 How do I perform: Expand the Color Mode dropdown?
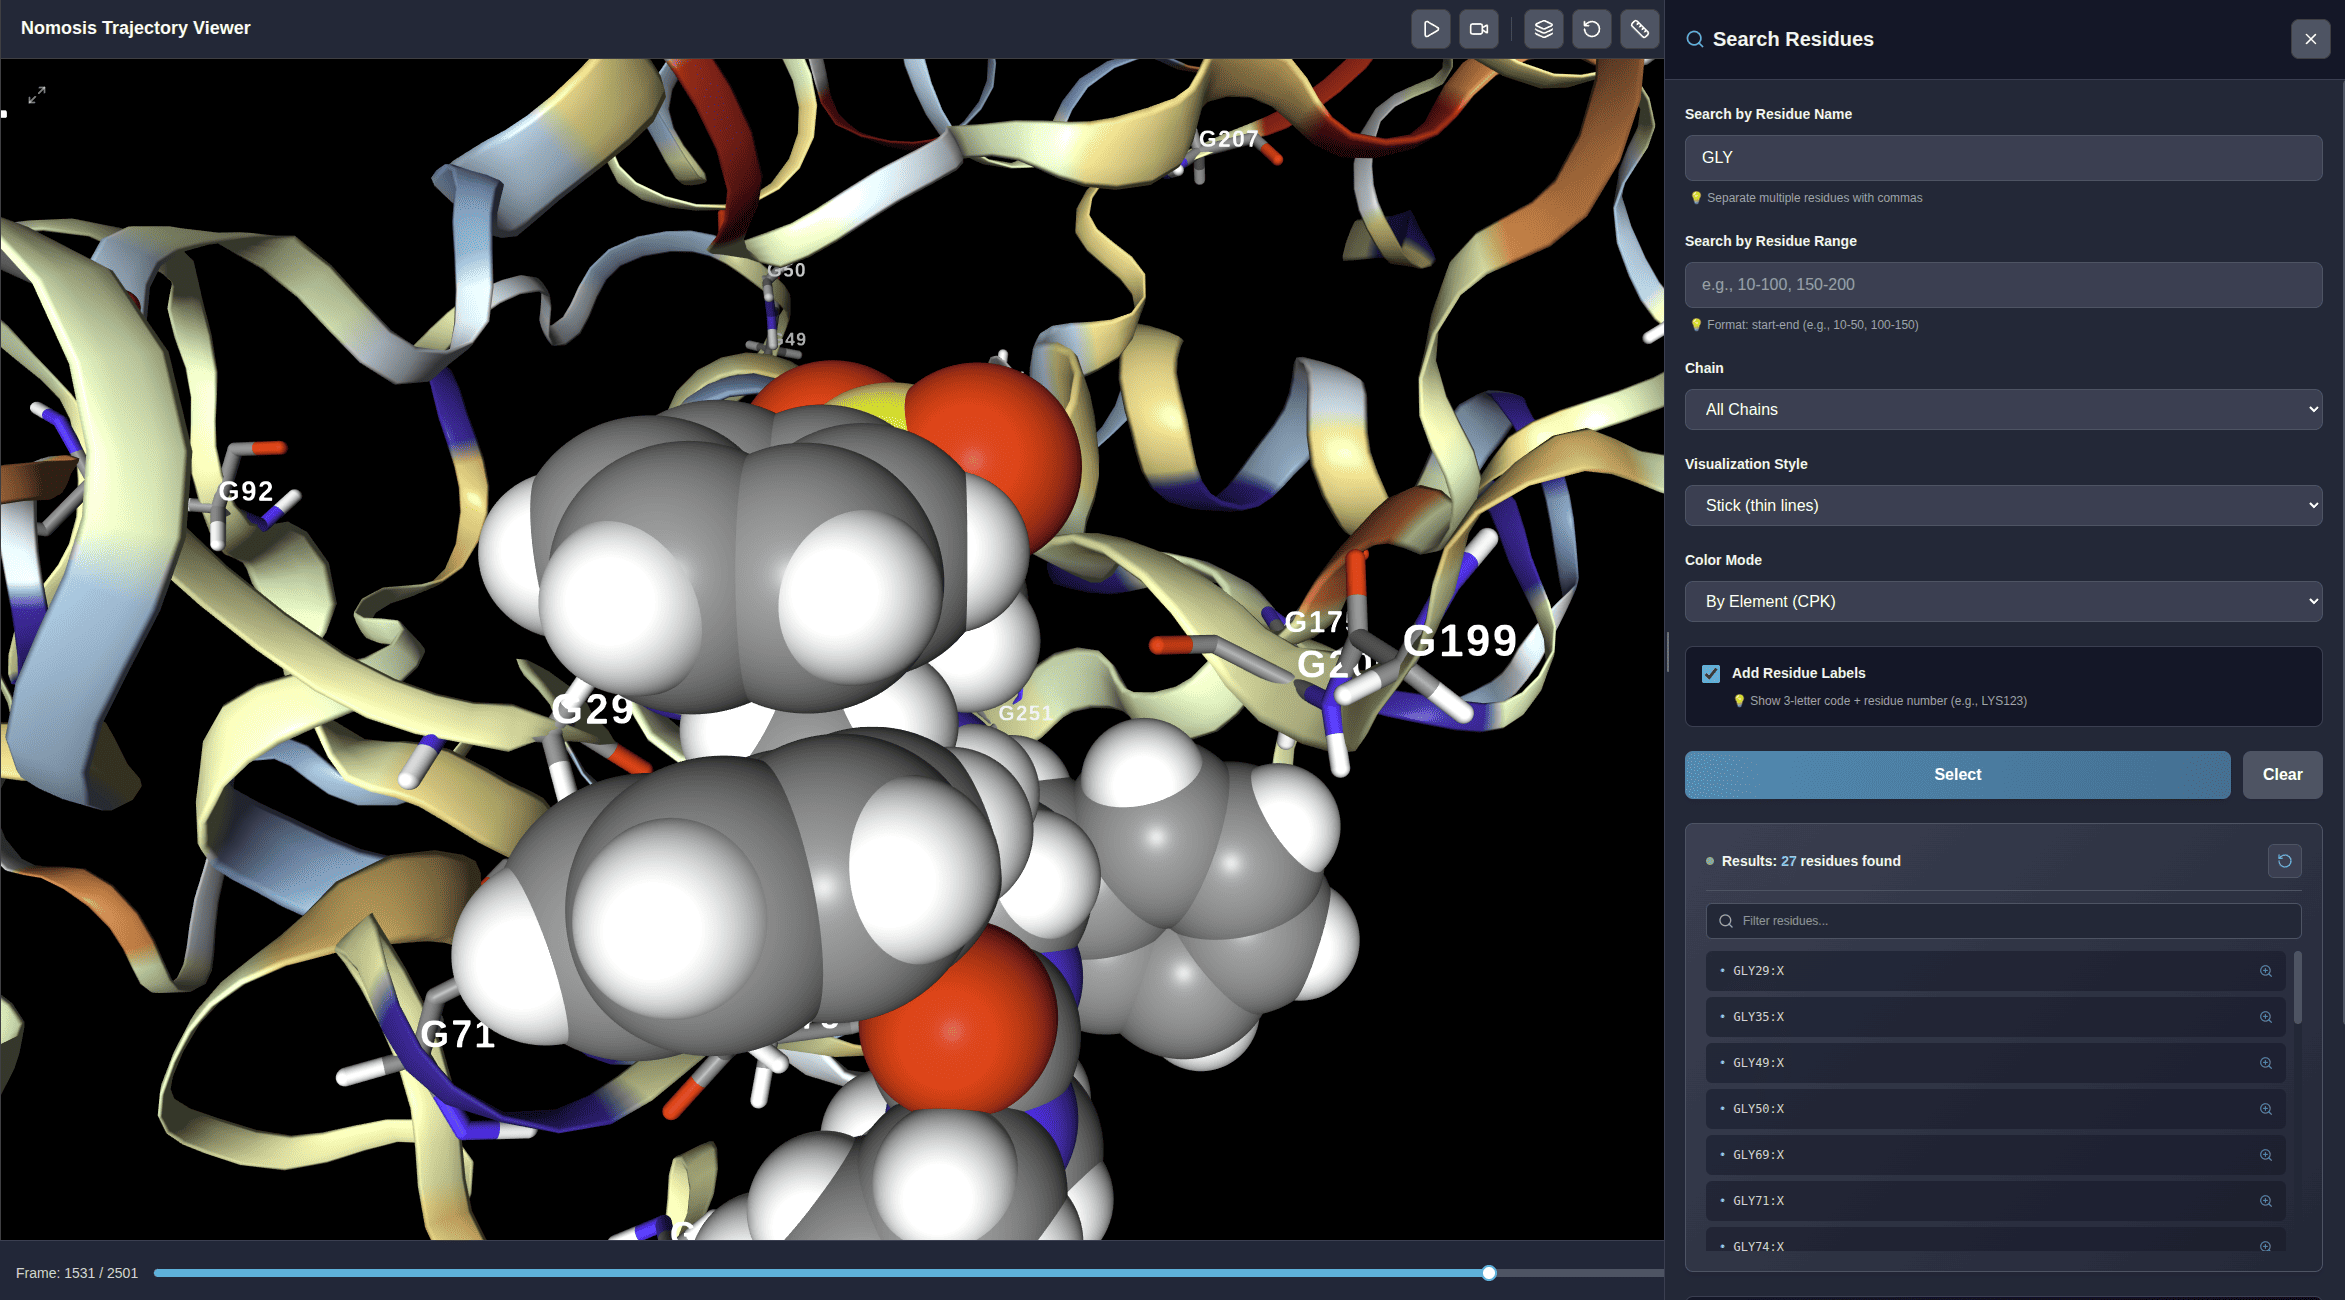pyautogui.click(x=2003, y=602)
